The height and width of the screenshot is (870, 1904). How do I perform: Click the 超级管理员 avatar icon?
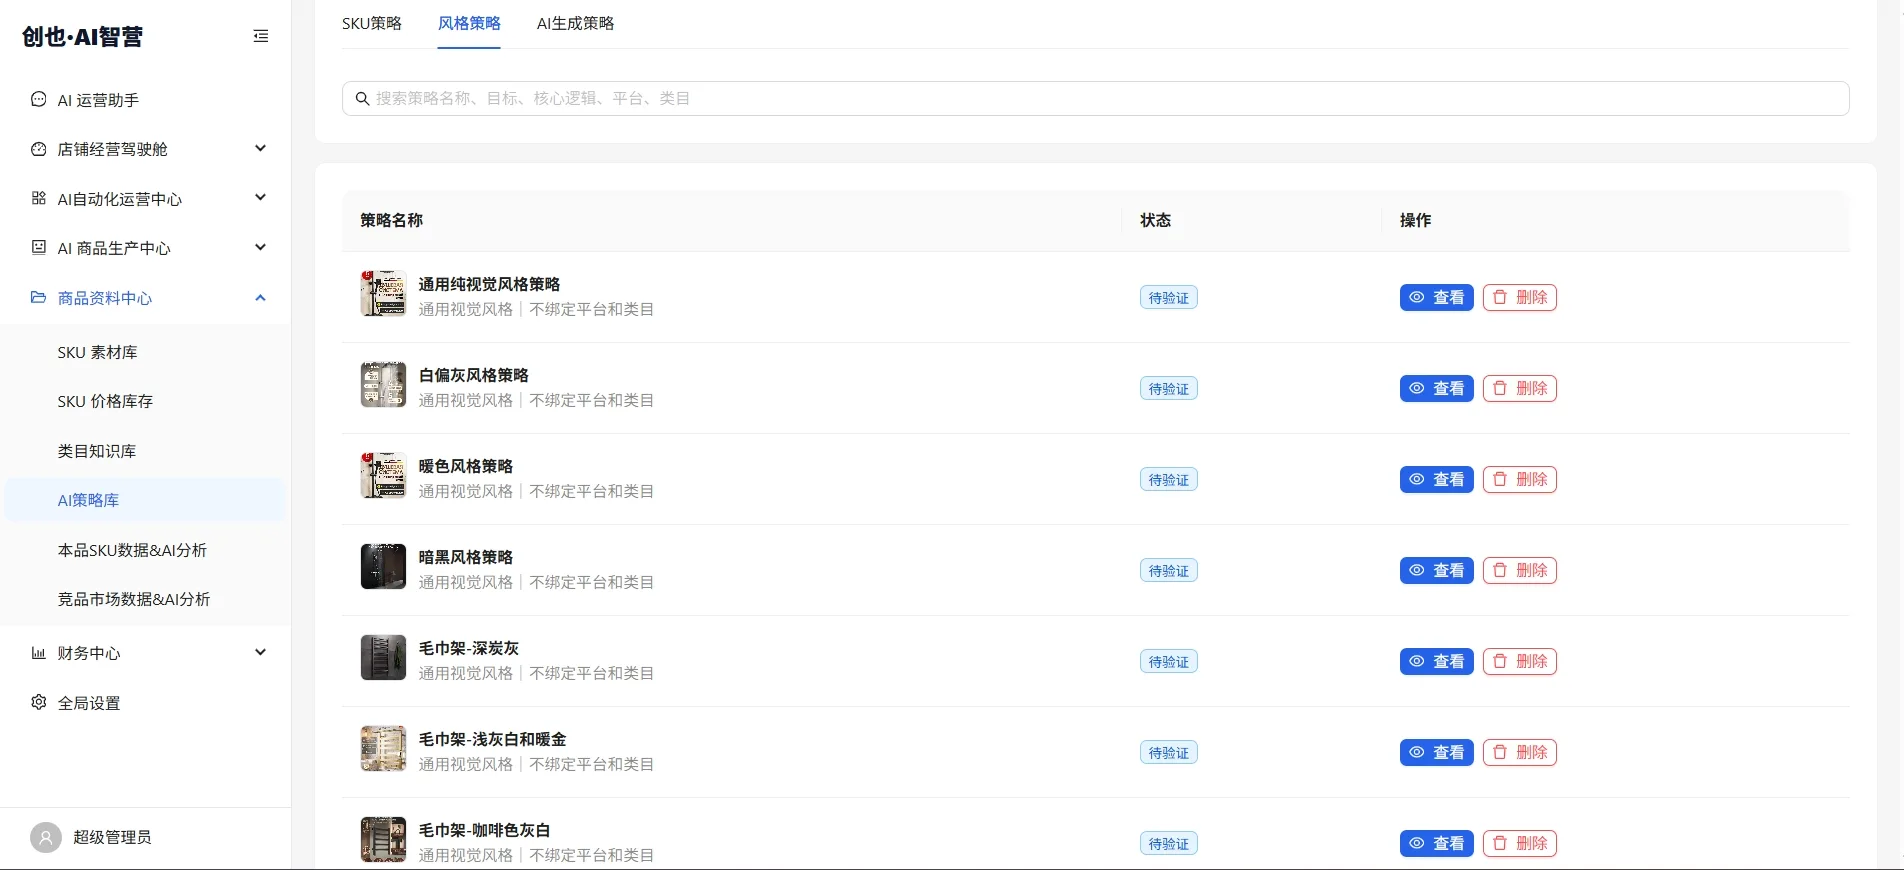pyautogui.click(x=46, y=837)
